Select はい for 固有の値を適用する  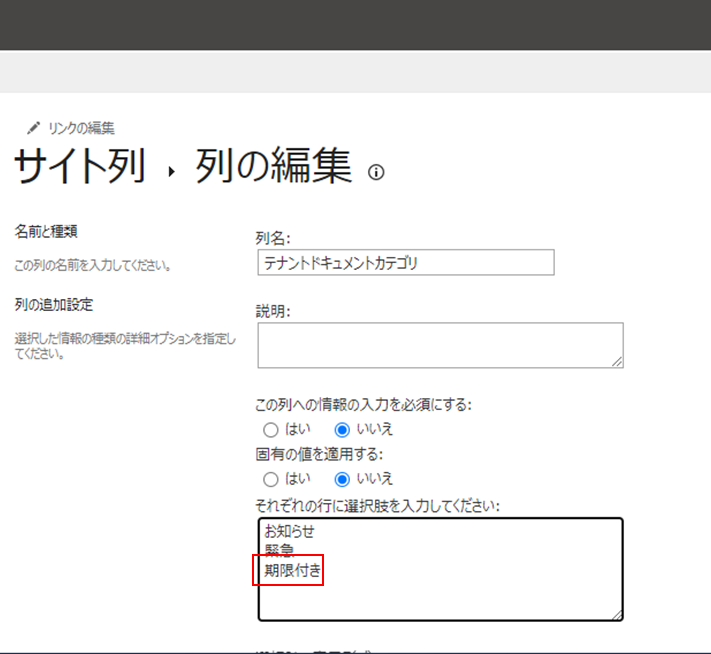click(x=270, y=478)
